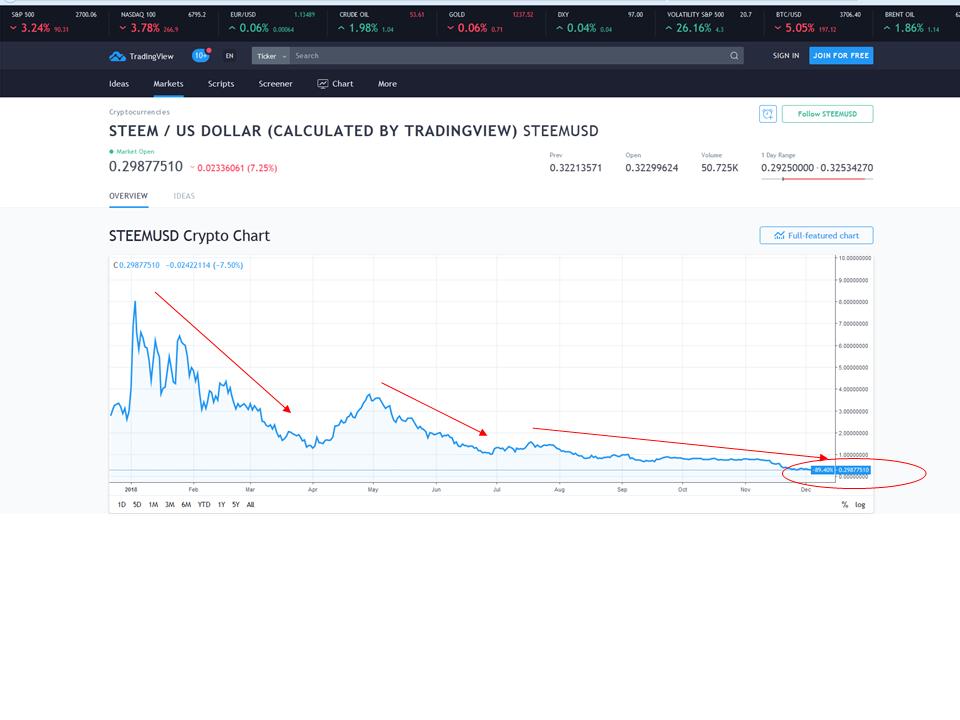Image resolution: width=960 pixels, height=720 pixels.
Task: Click the DXY ticker item
Action: point(599,21)
